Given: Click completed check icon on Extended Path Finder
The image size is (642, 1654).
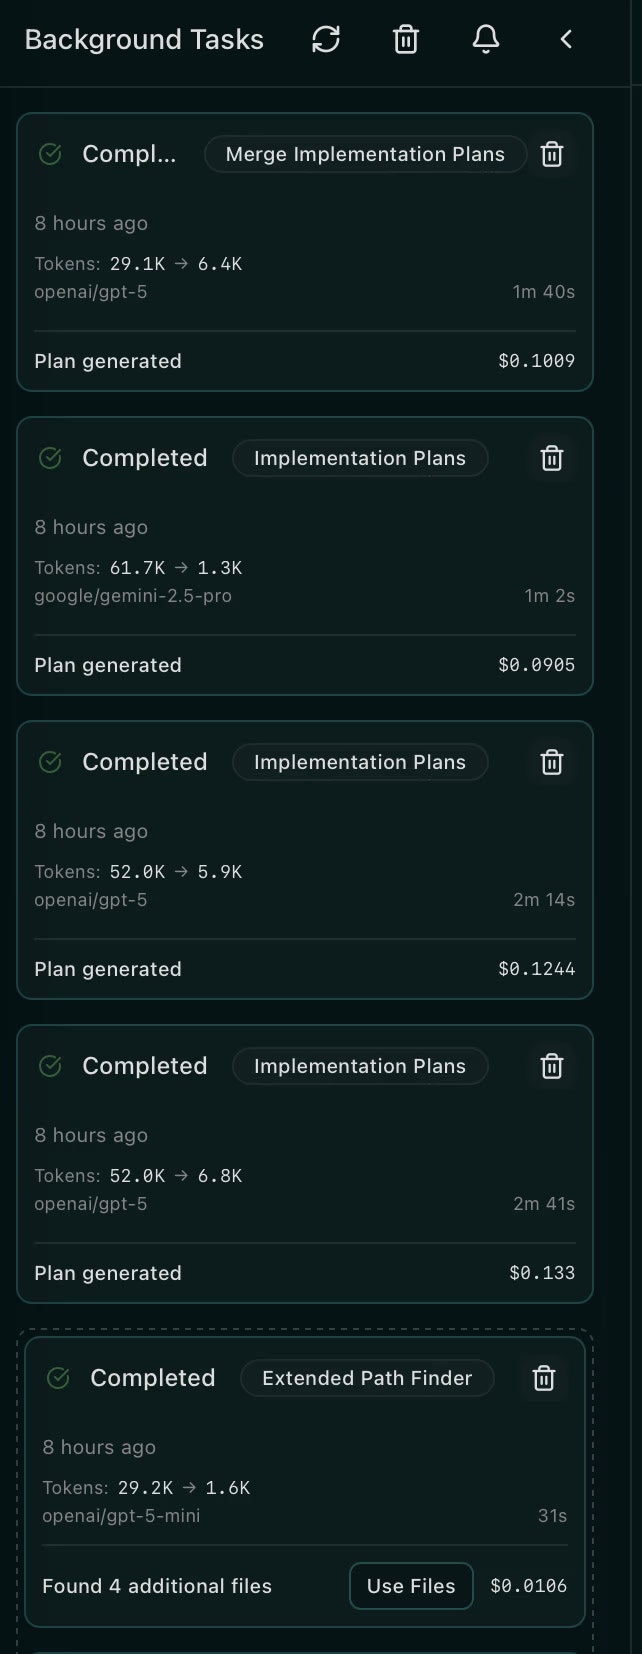Looking at the screenshot, I should (58, 1378).
